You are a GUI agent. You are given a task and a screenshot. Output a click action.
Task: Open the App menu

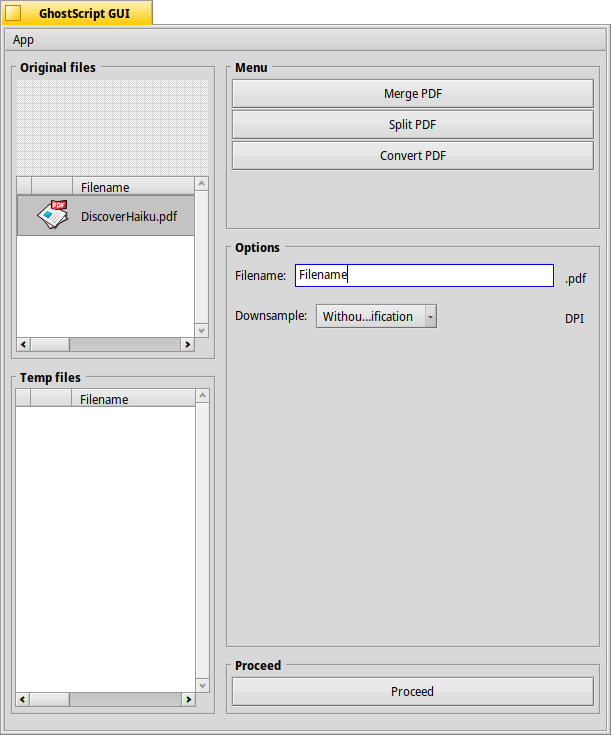(23, 40)
